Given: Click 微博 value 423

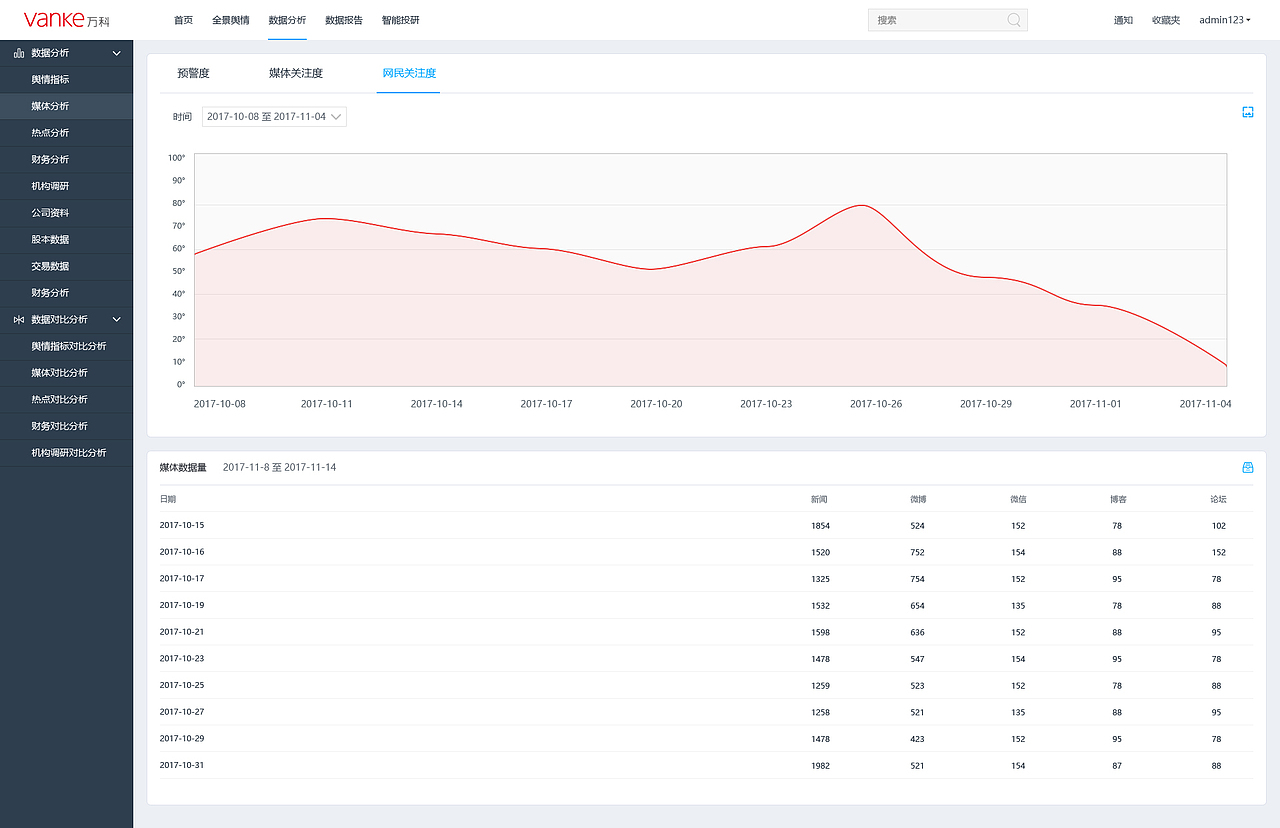Looking at the screenshot, I should click(917, 739).
